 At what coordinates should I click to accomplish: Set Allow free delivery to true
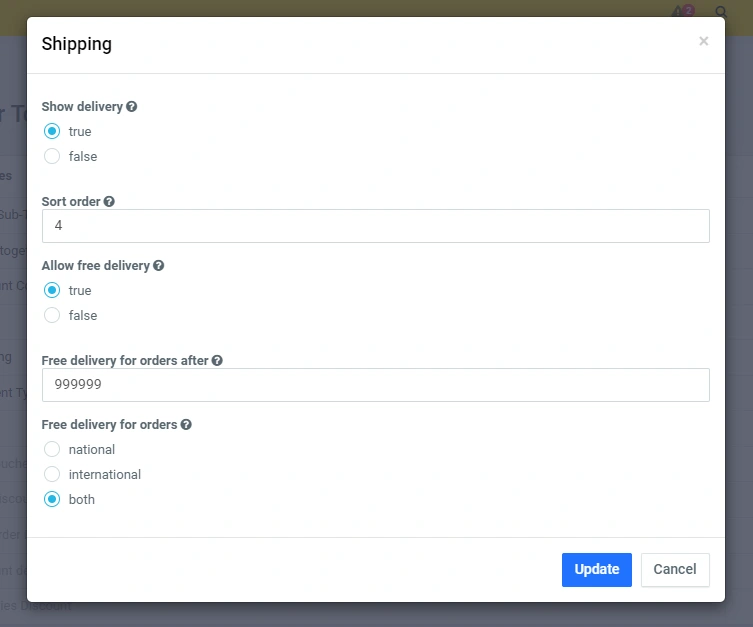pos(52,291)
